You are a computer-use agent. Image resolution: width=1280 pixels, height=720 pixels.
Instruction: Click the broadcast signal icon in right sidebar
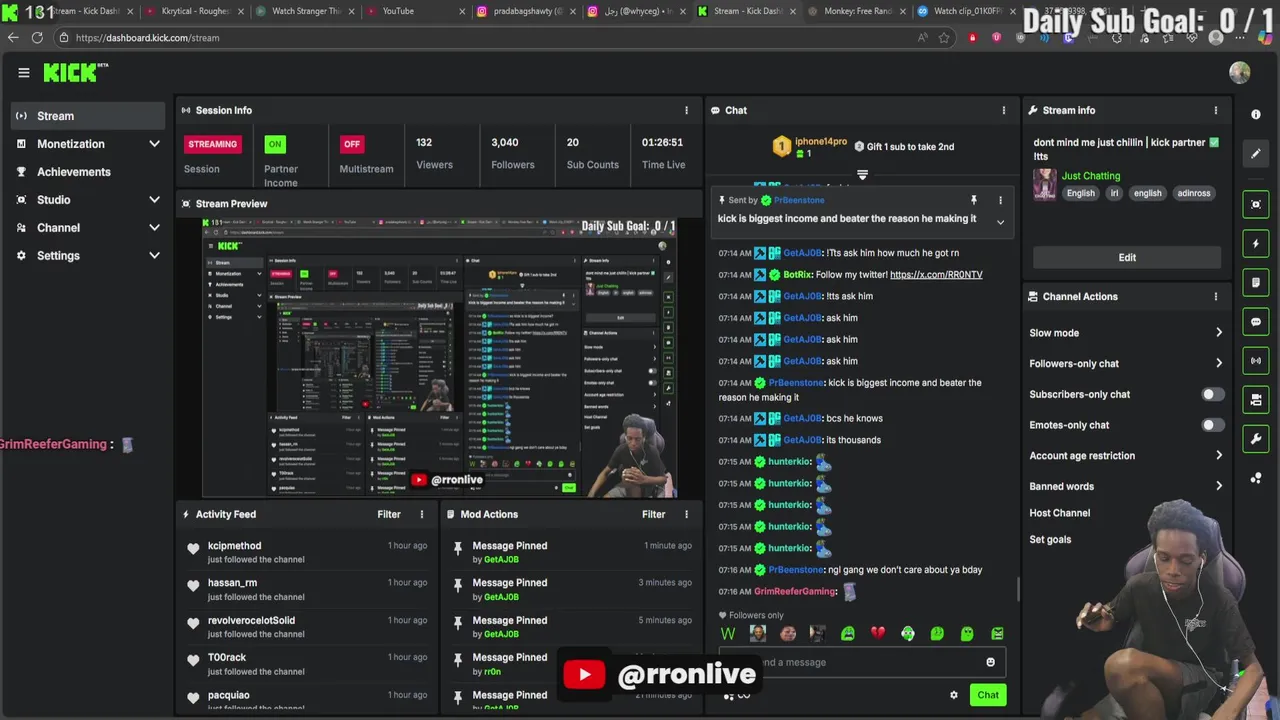1256,361
